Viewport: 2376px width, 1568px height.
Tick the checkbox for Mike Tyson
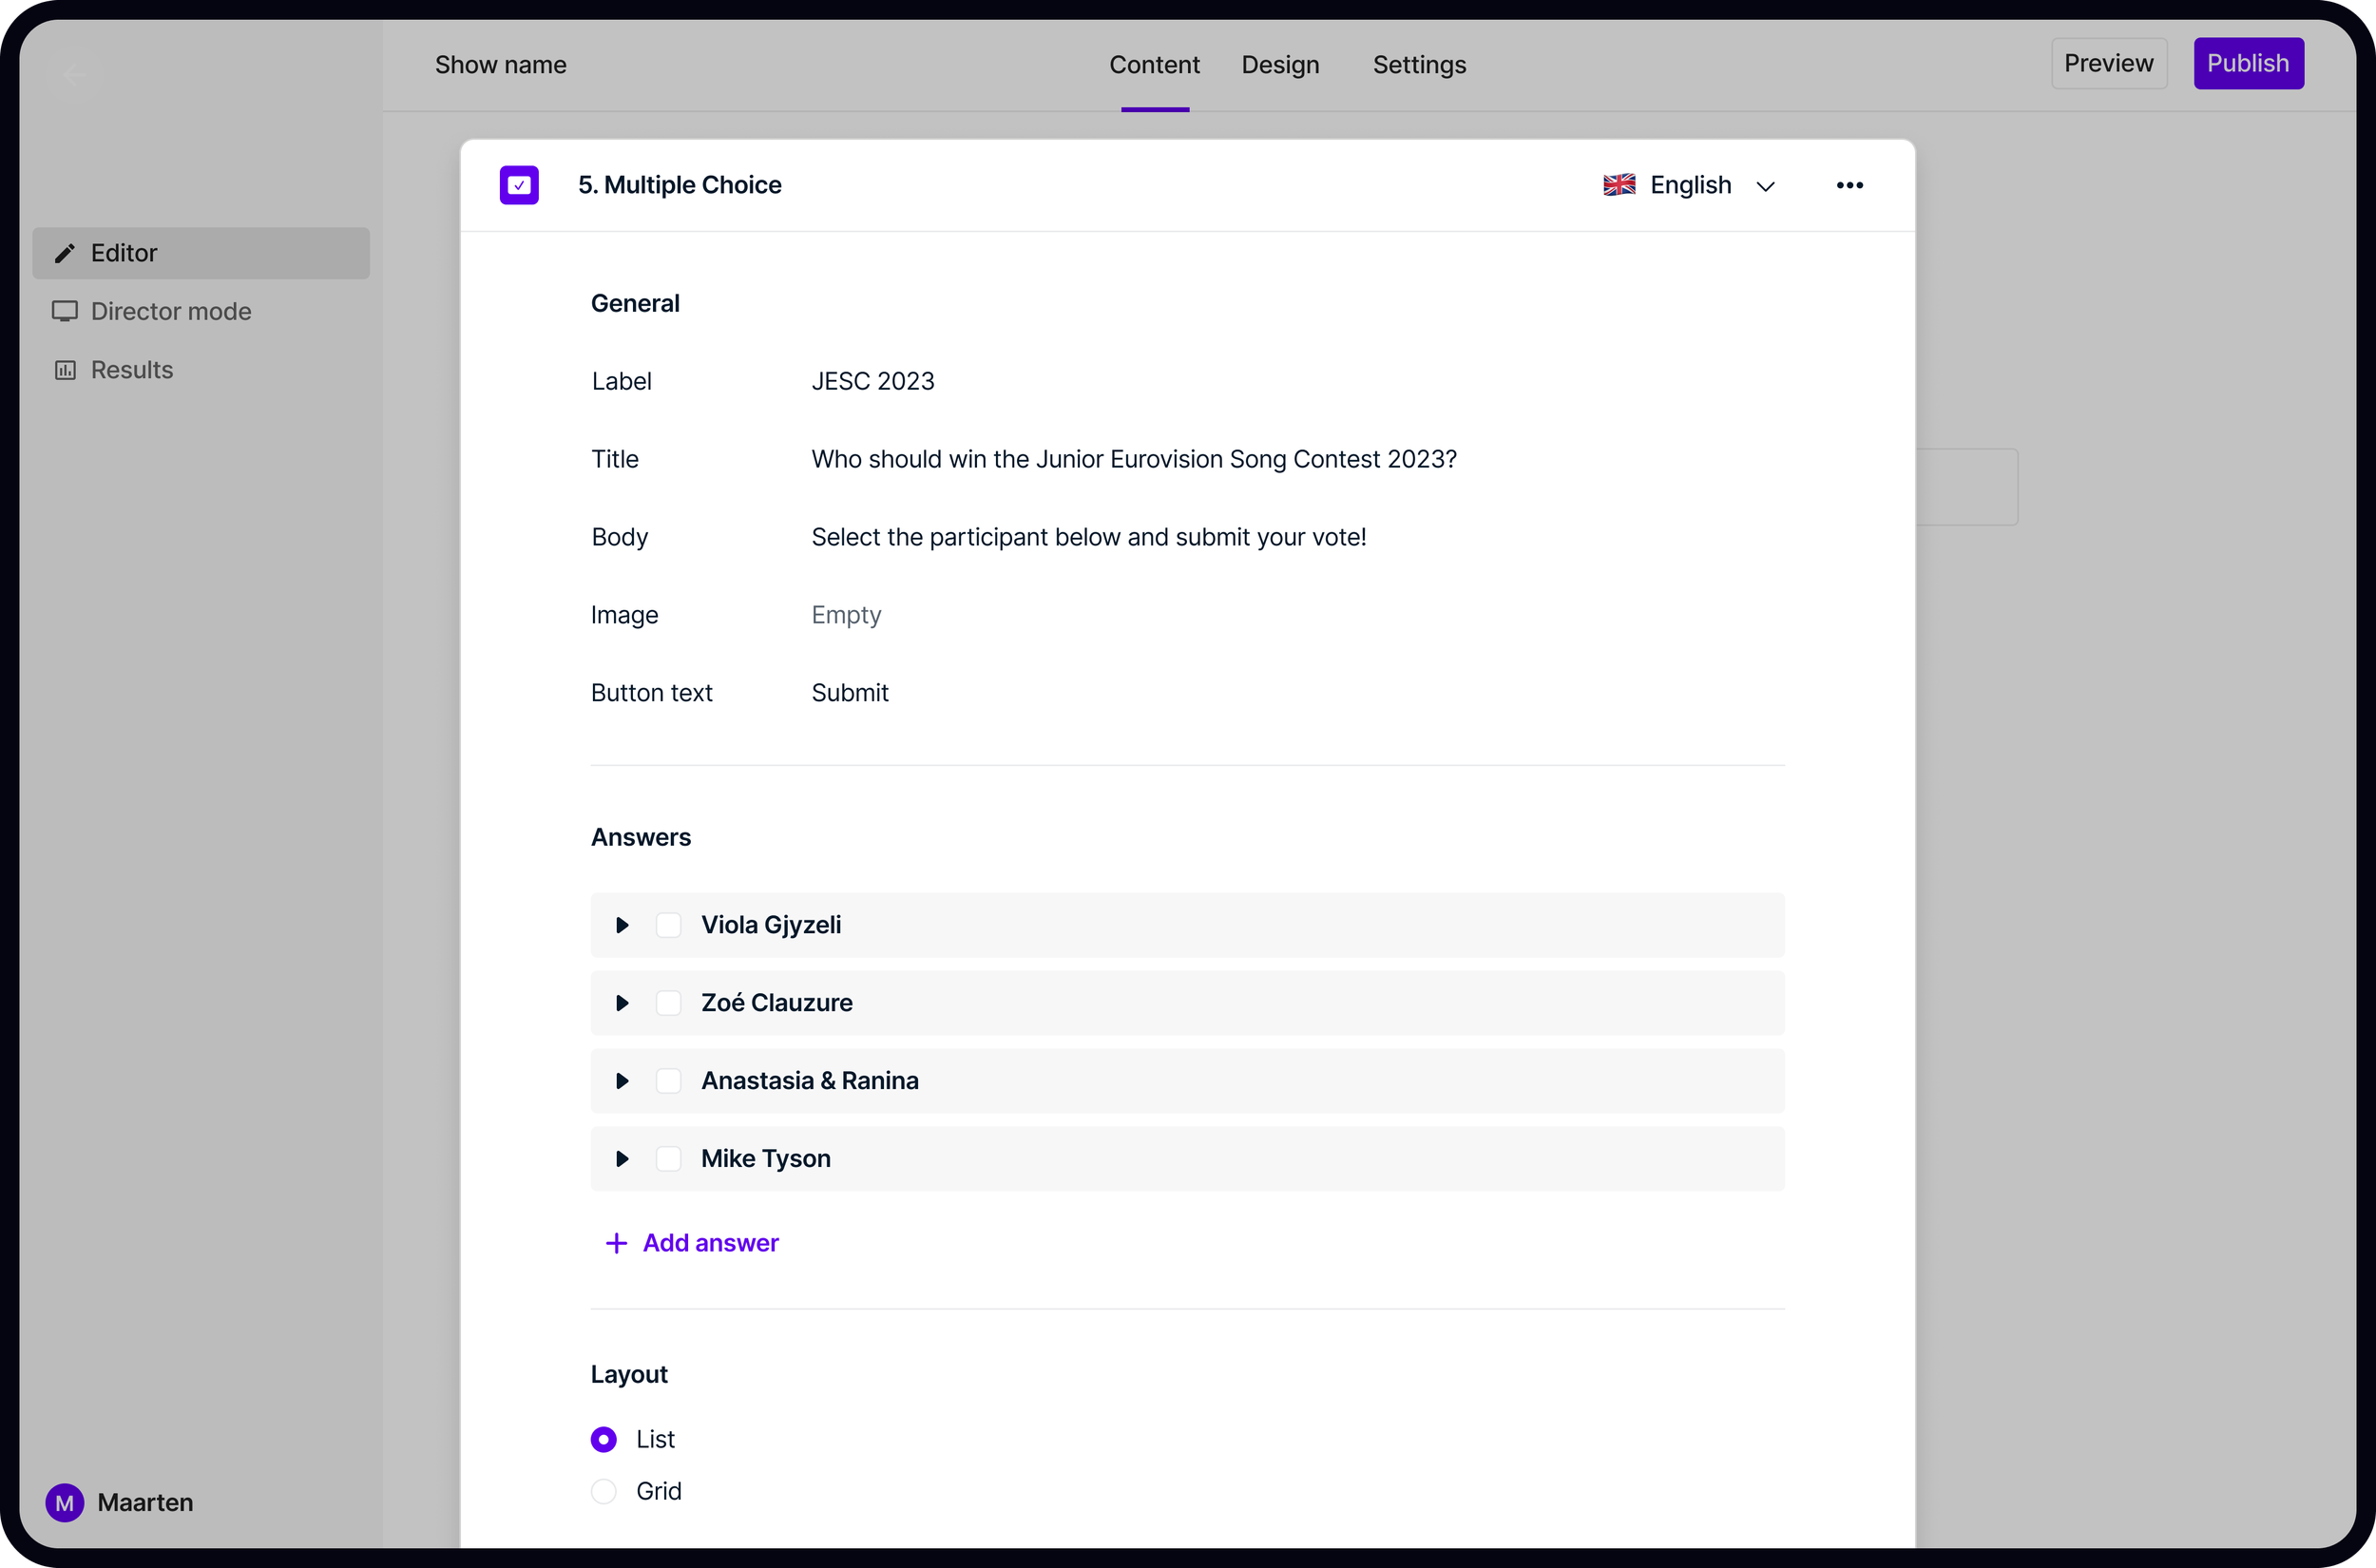pyautogui.click(x=668, y=1159)
